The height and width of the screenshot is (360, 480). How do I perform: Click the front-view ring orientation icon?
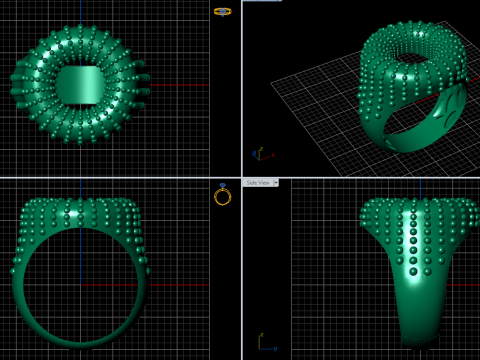(x=223, y=194)
